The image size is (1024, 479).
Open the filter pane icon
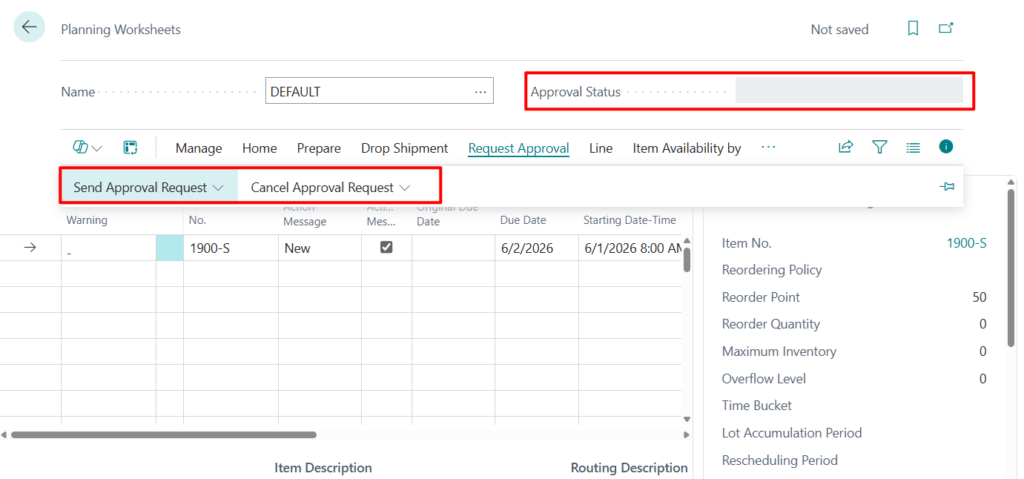click(879, 147)
